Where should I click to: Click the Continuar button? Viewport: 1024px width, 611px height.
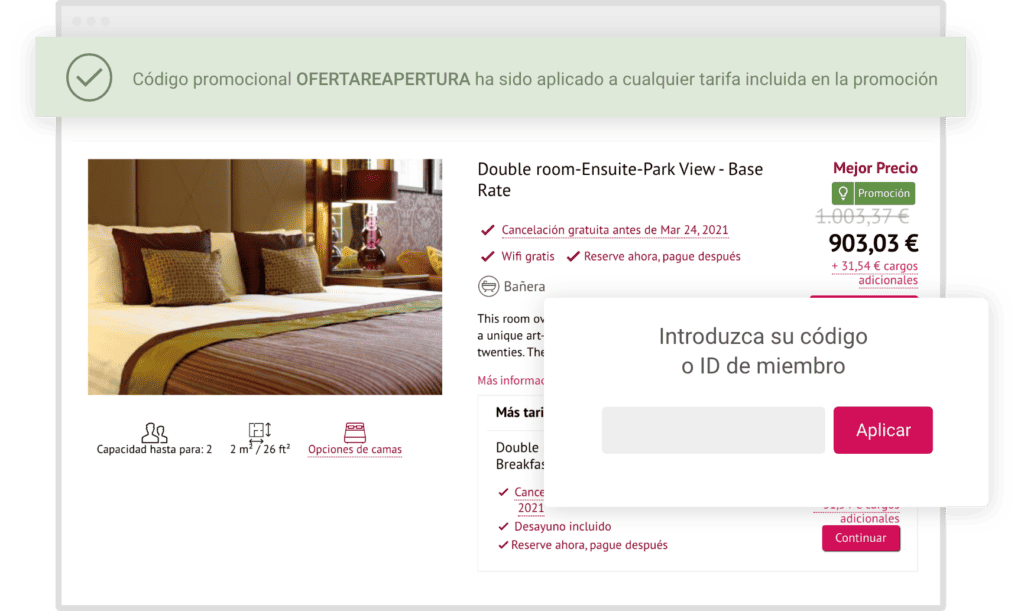[x=861, y=538]
